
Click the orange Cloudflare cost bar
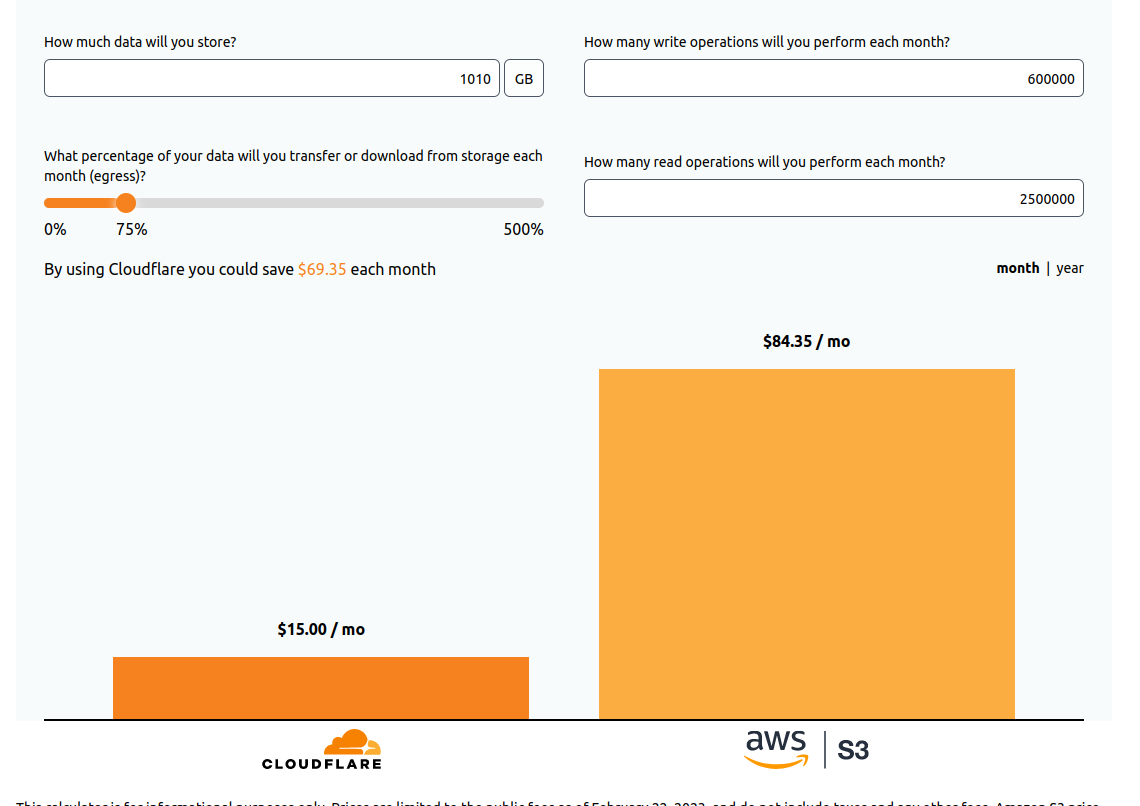[320, 688]
